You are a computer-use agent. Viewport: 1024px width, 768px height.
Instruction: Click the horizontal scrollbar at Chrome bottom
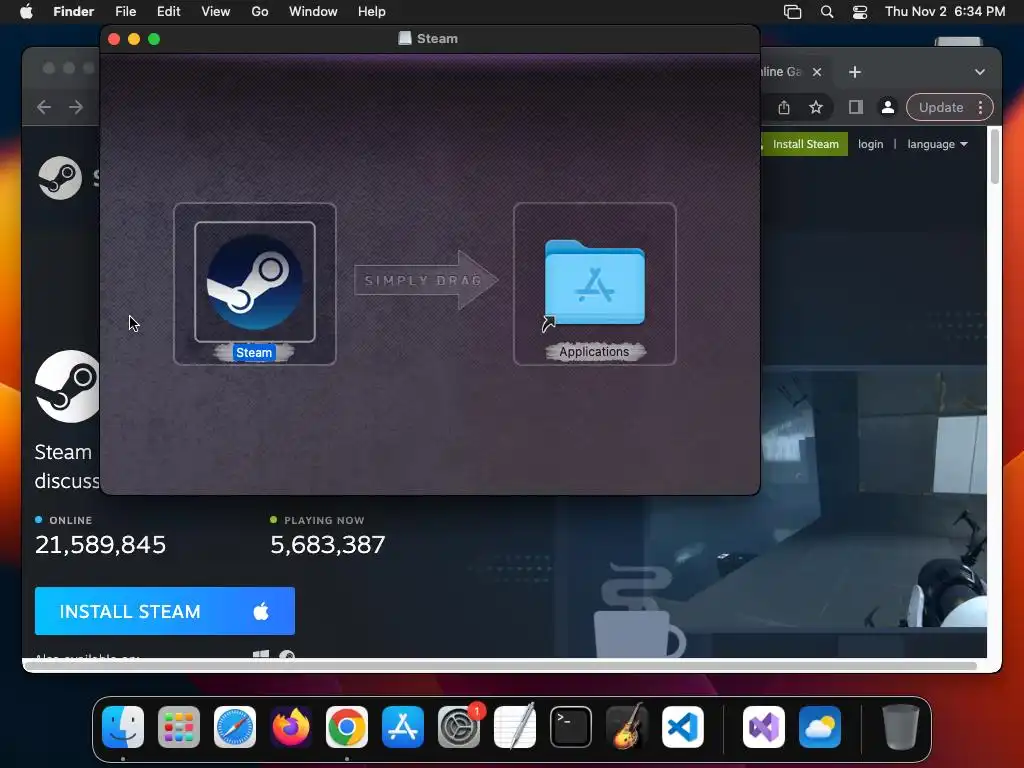500,665
